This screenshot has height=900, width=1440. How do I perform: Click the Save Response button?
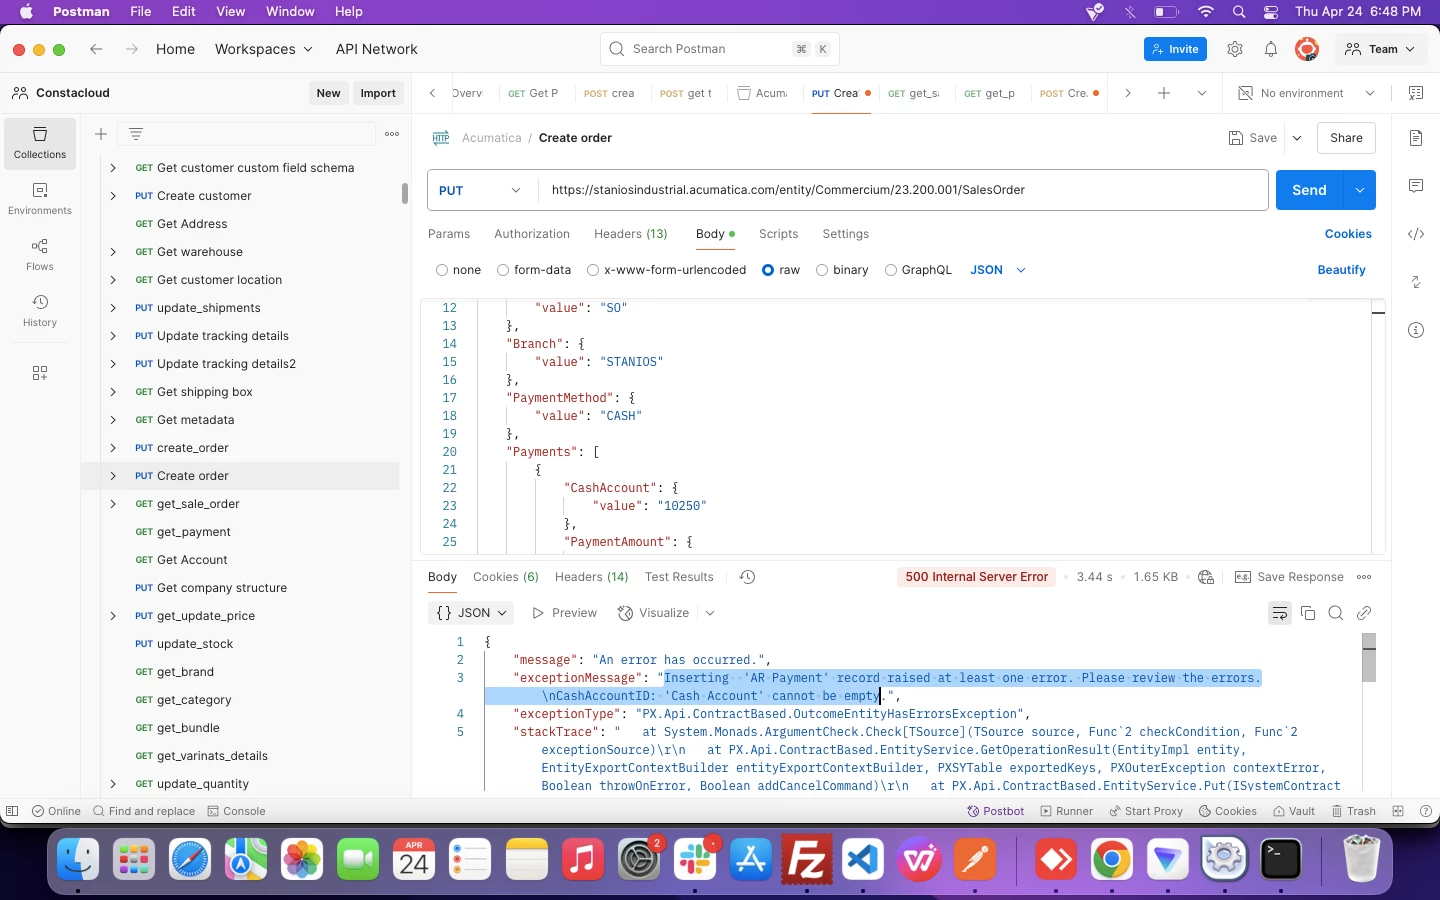(x=1290, y=577)
